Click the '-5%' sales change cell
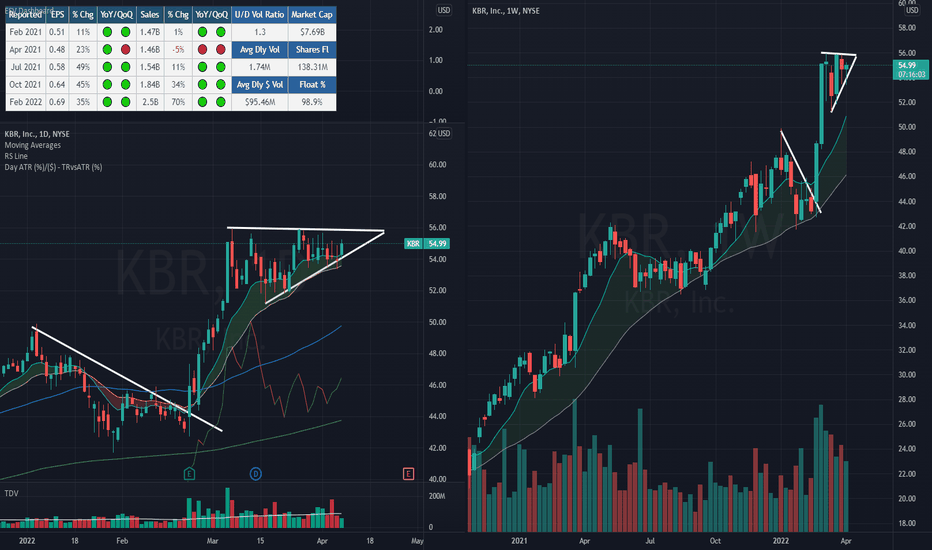 tap(178, 50)
